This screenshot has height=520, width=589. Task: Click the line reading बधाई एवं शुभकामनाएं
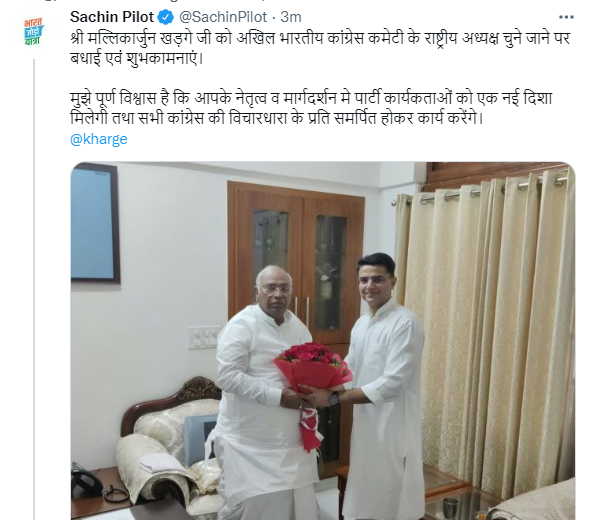(136, 59)
